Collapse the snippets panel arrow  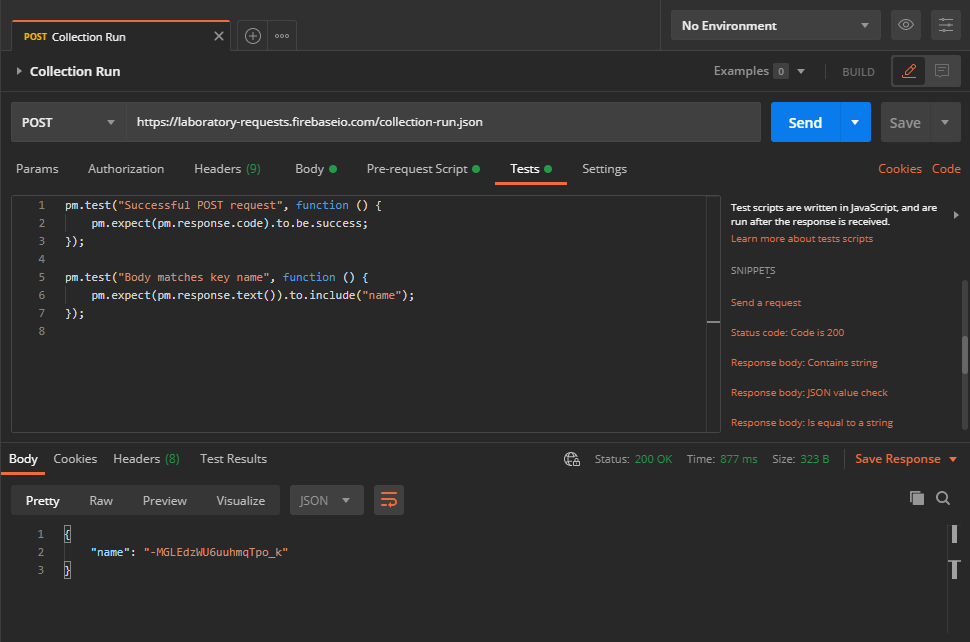pos(956,215)
